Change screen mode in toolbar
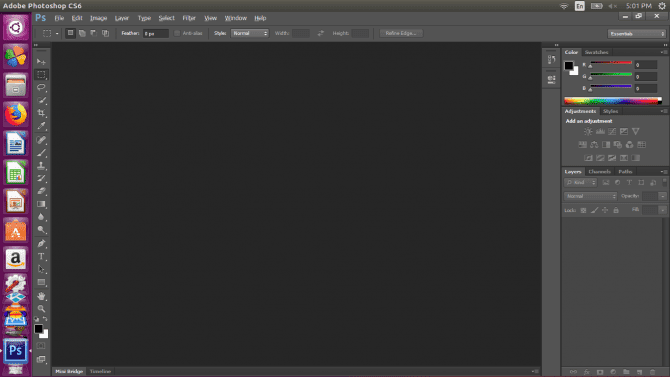The width and height of the screenshot is (670, 377). click(41, 359)
